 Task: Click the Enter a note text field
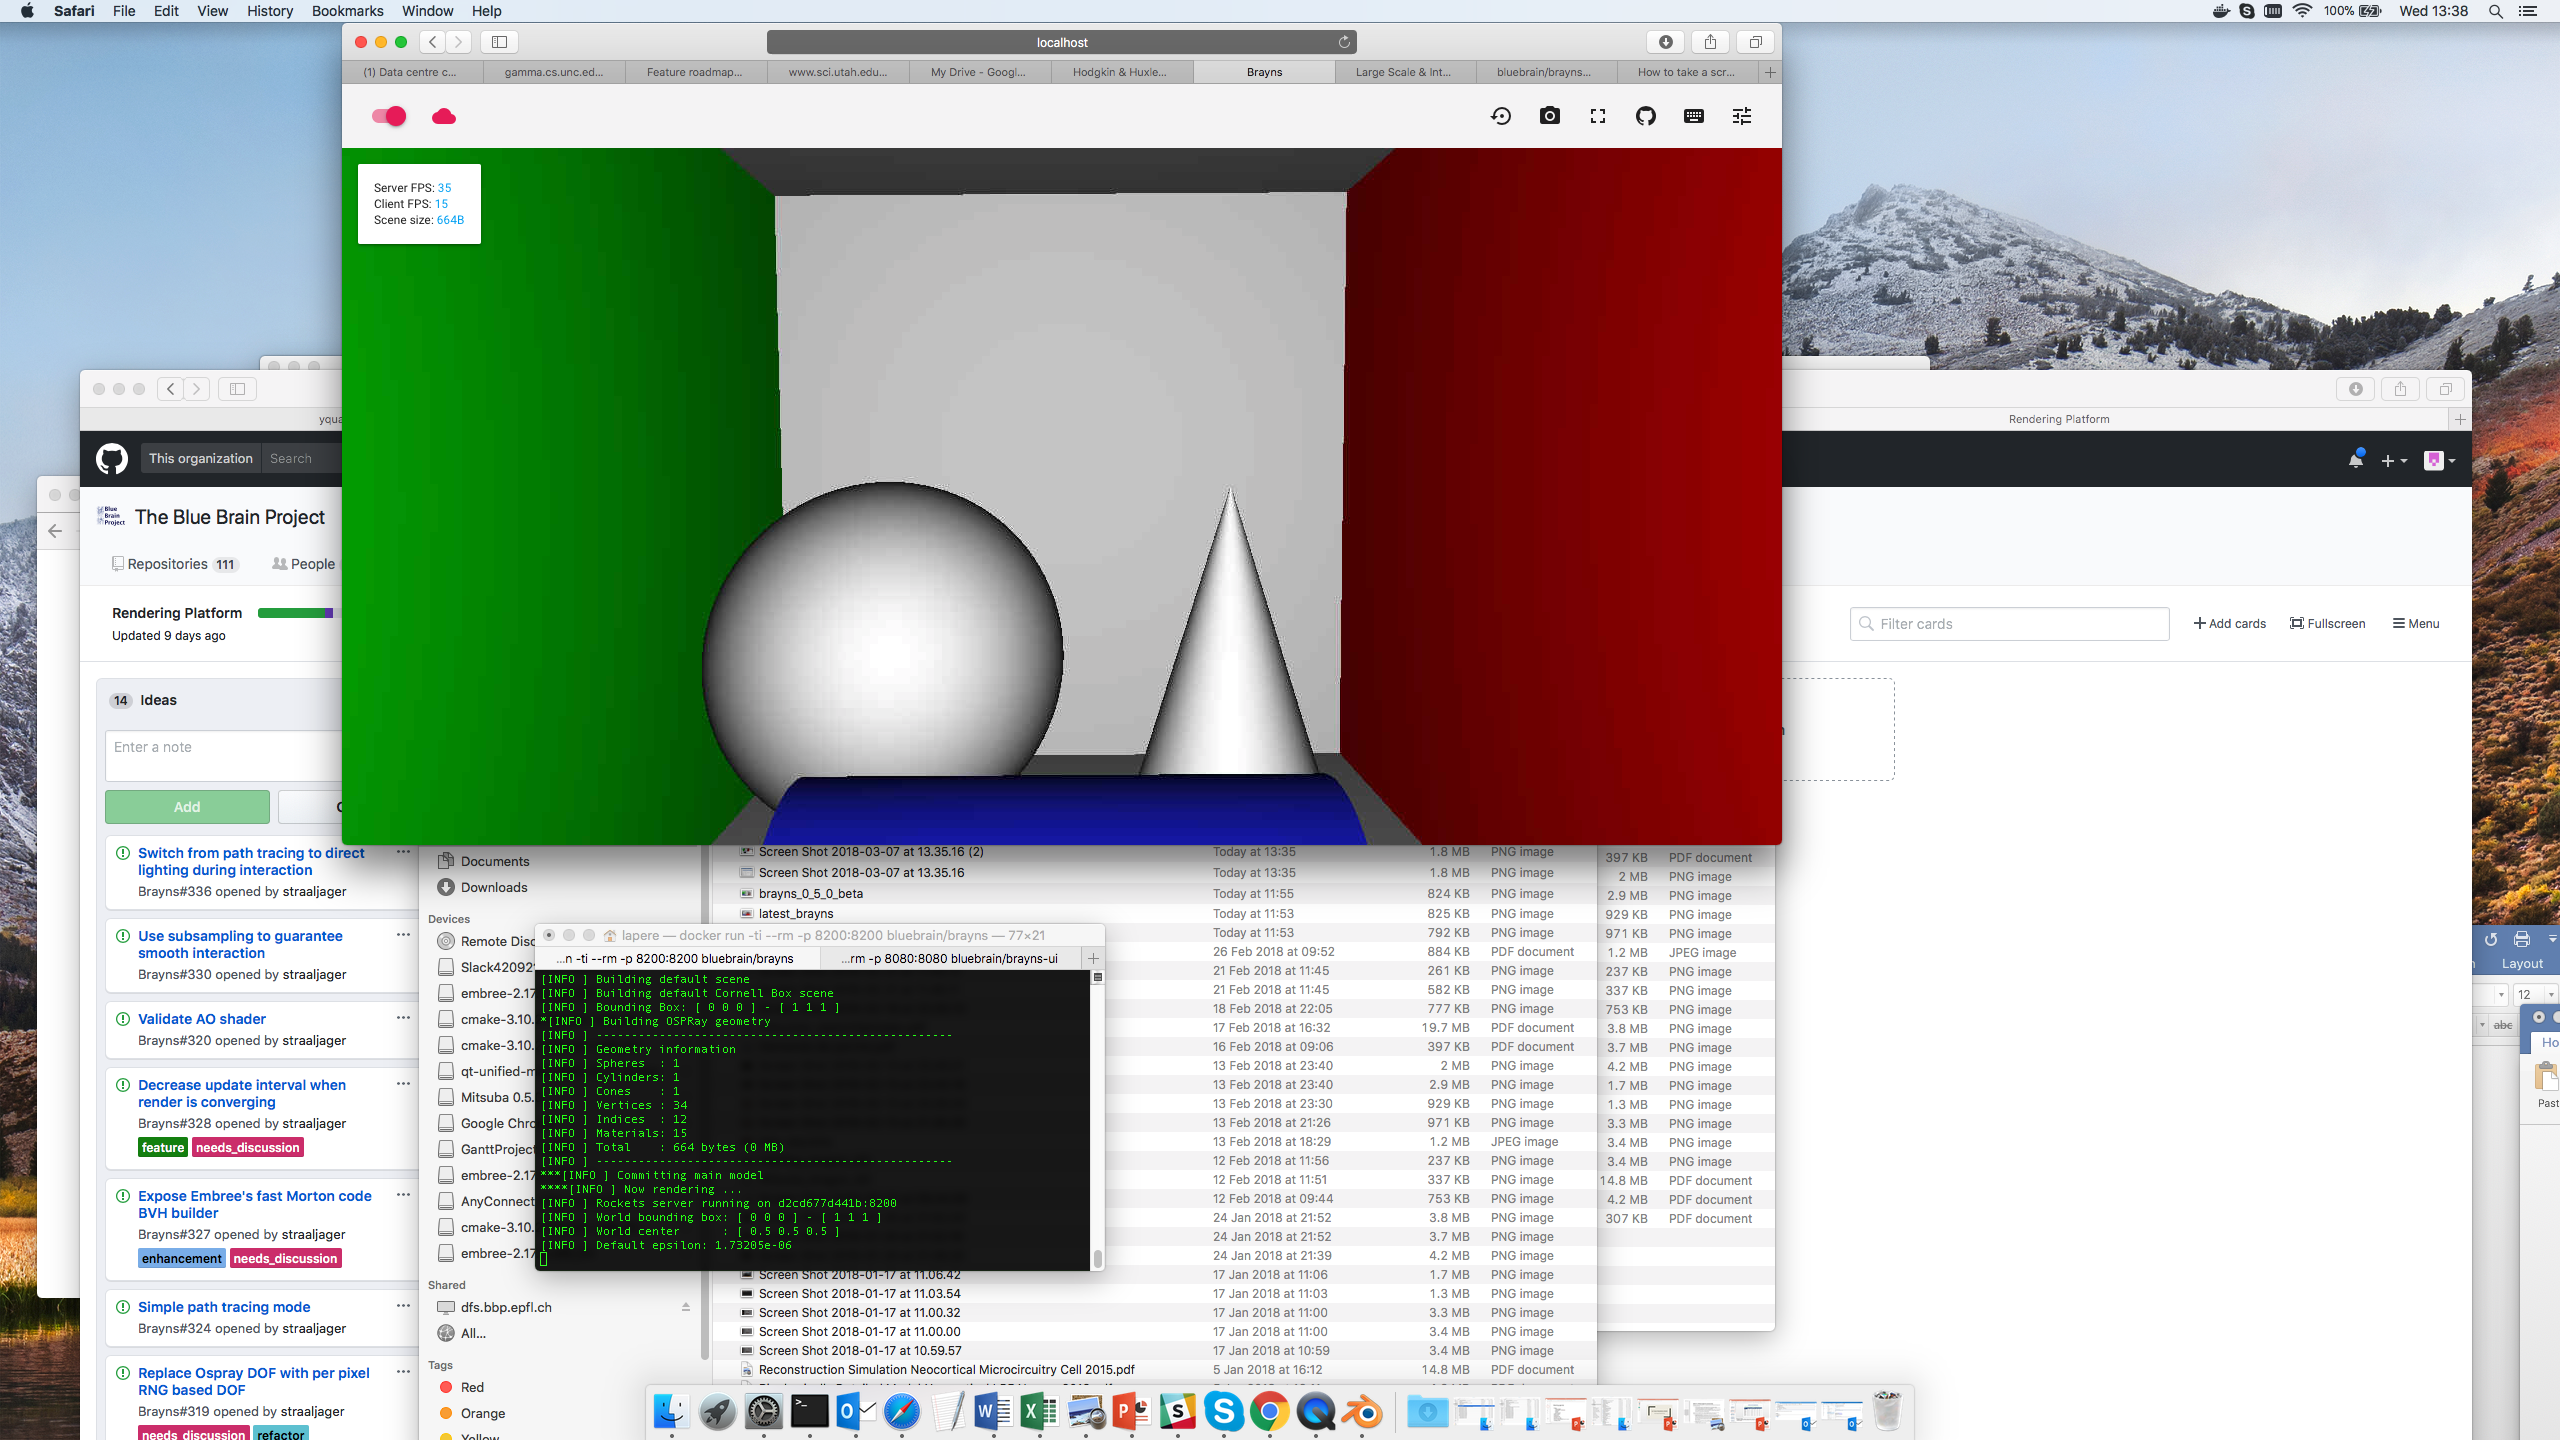pyautogui.click(x=223, y=755)
